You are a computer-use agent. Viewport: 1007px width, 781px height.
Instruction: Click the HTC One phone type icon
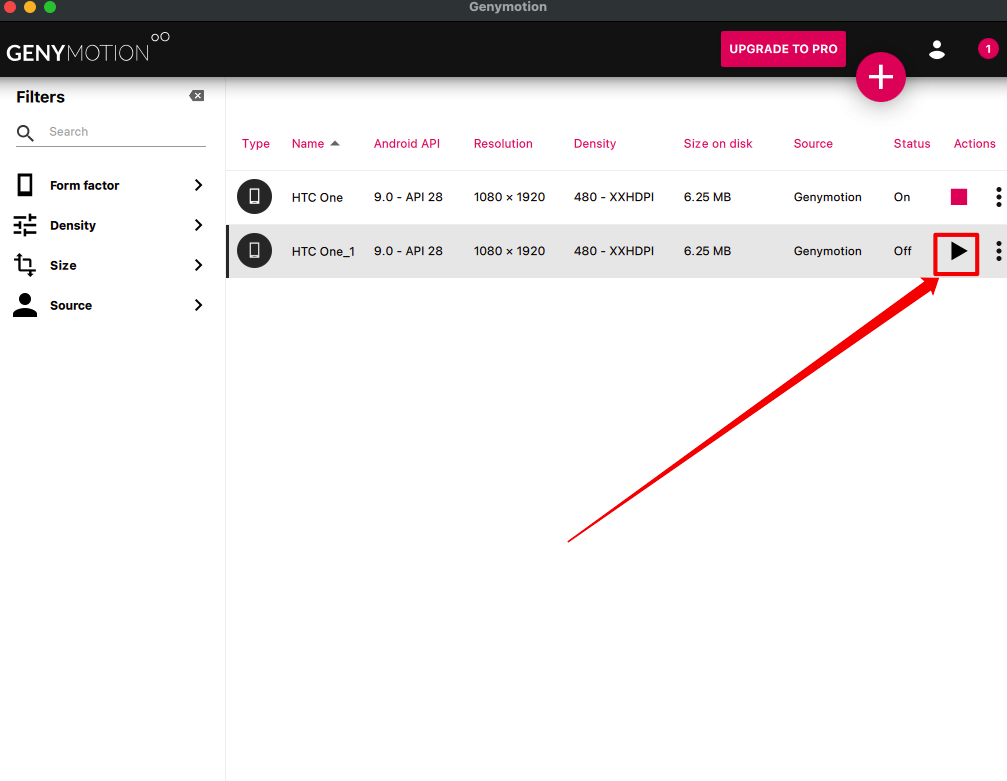(x=254, y=197)
